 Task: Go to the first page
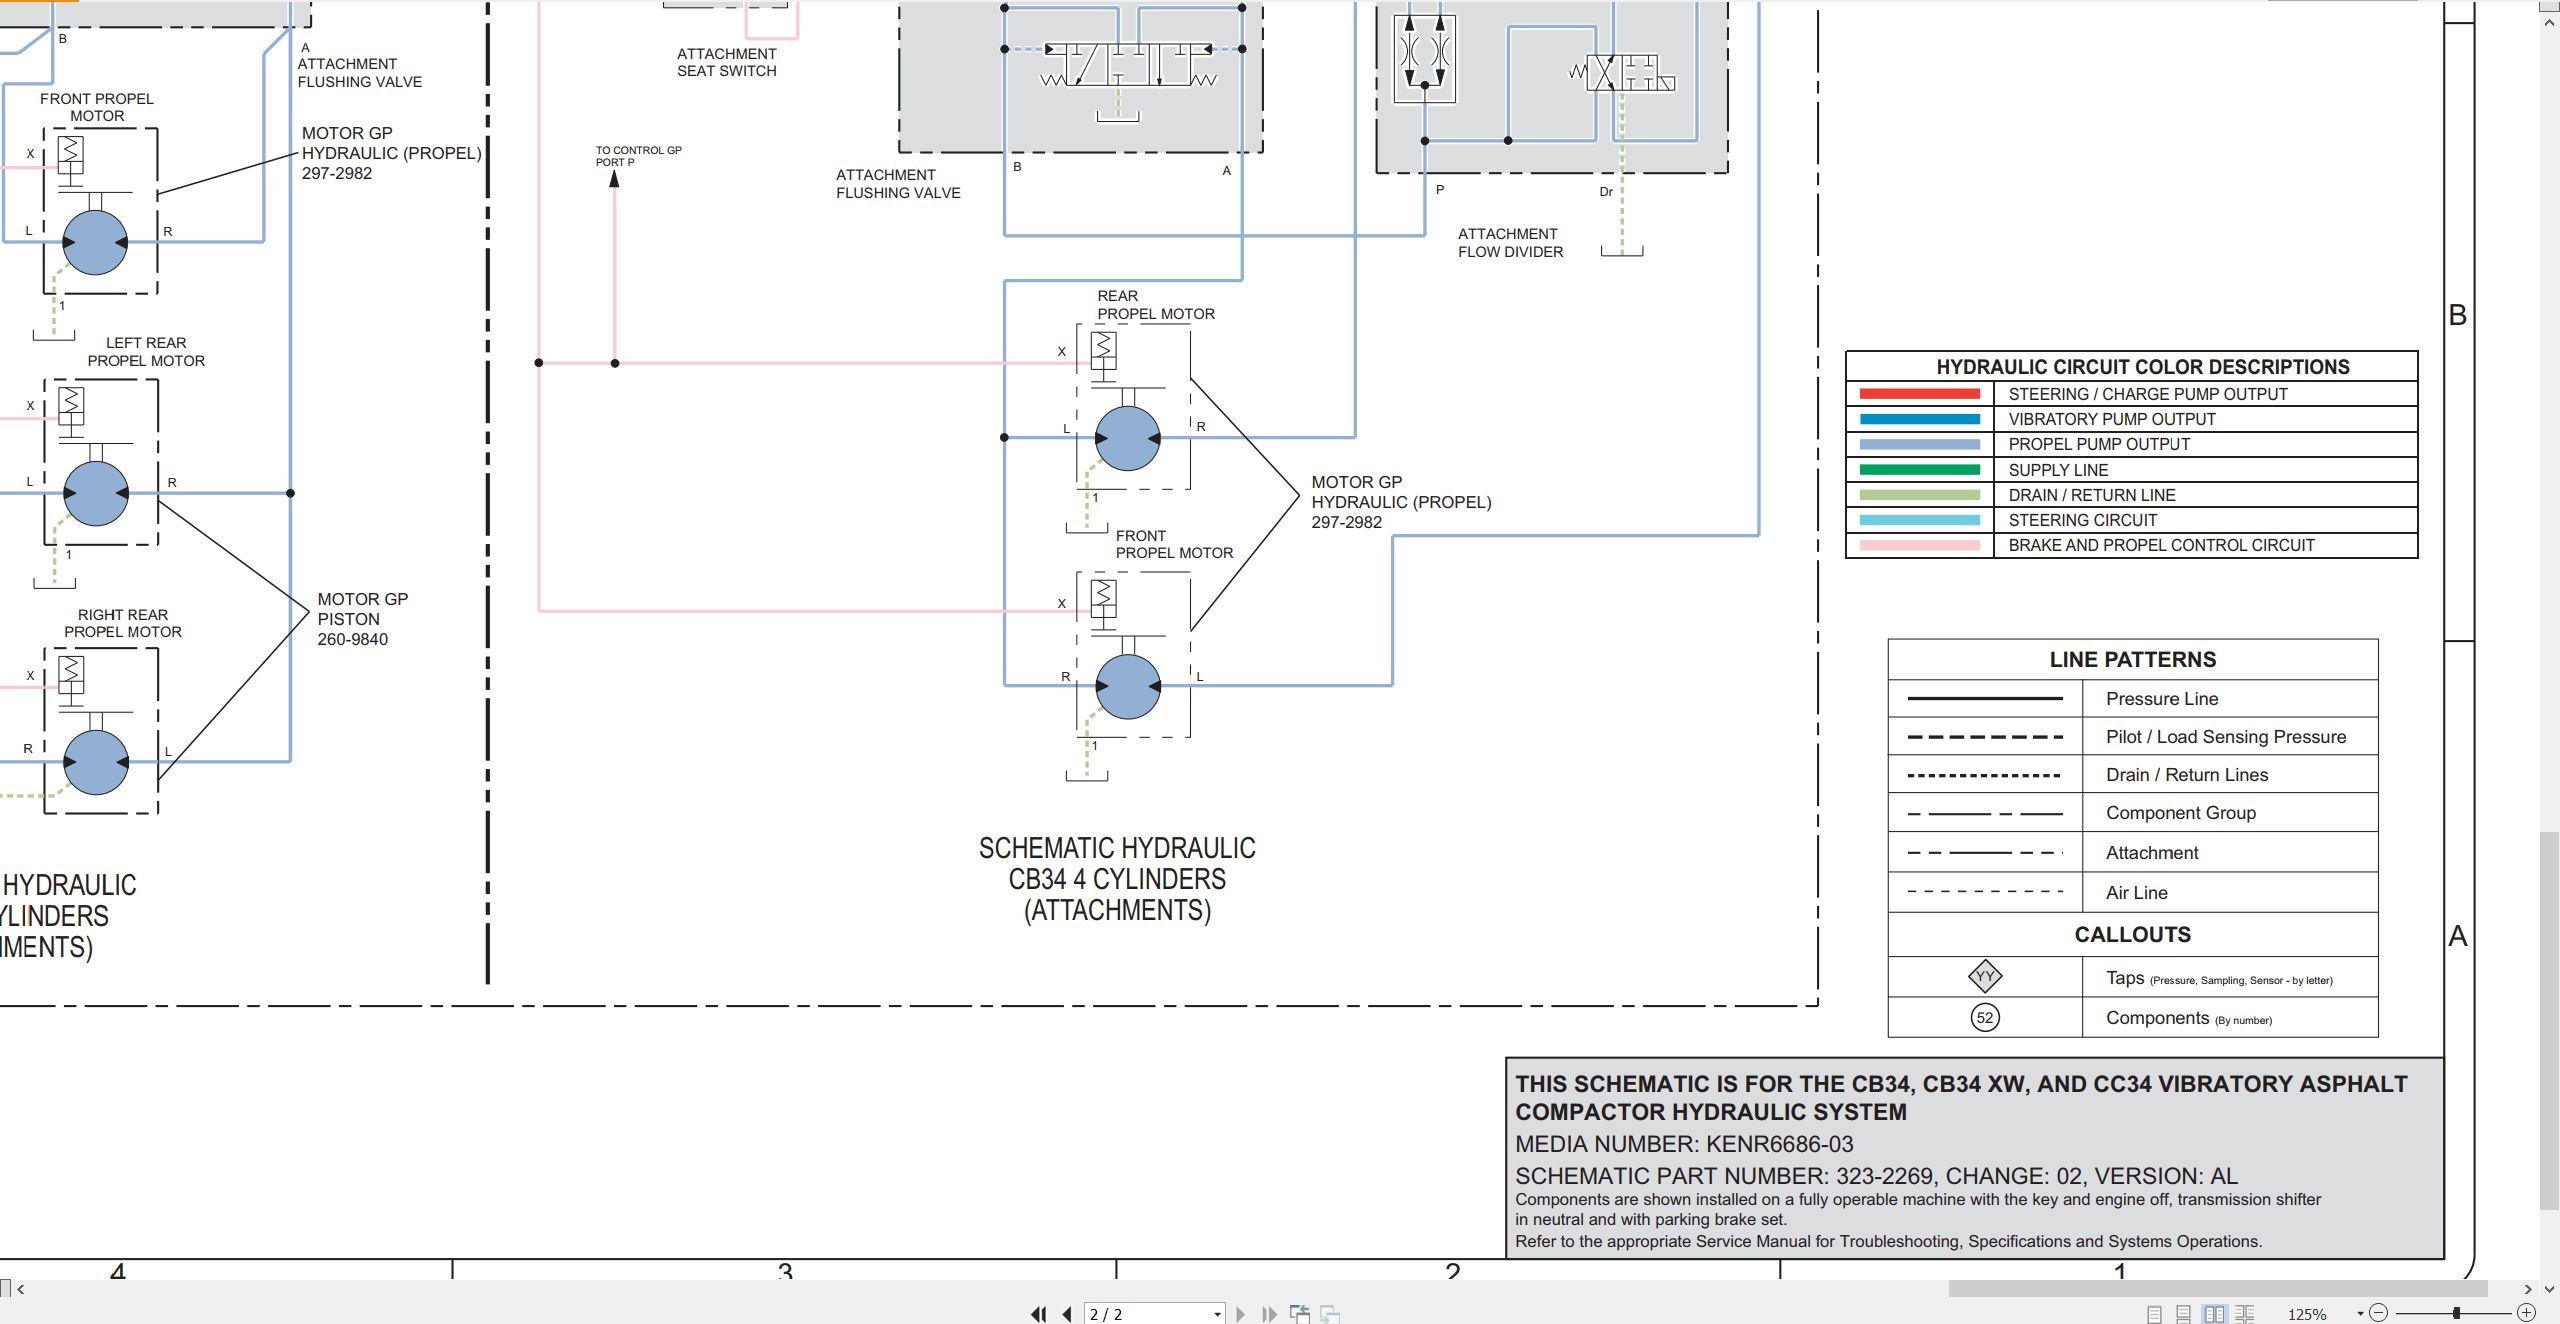pos(1039,1314)
